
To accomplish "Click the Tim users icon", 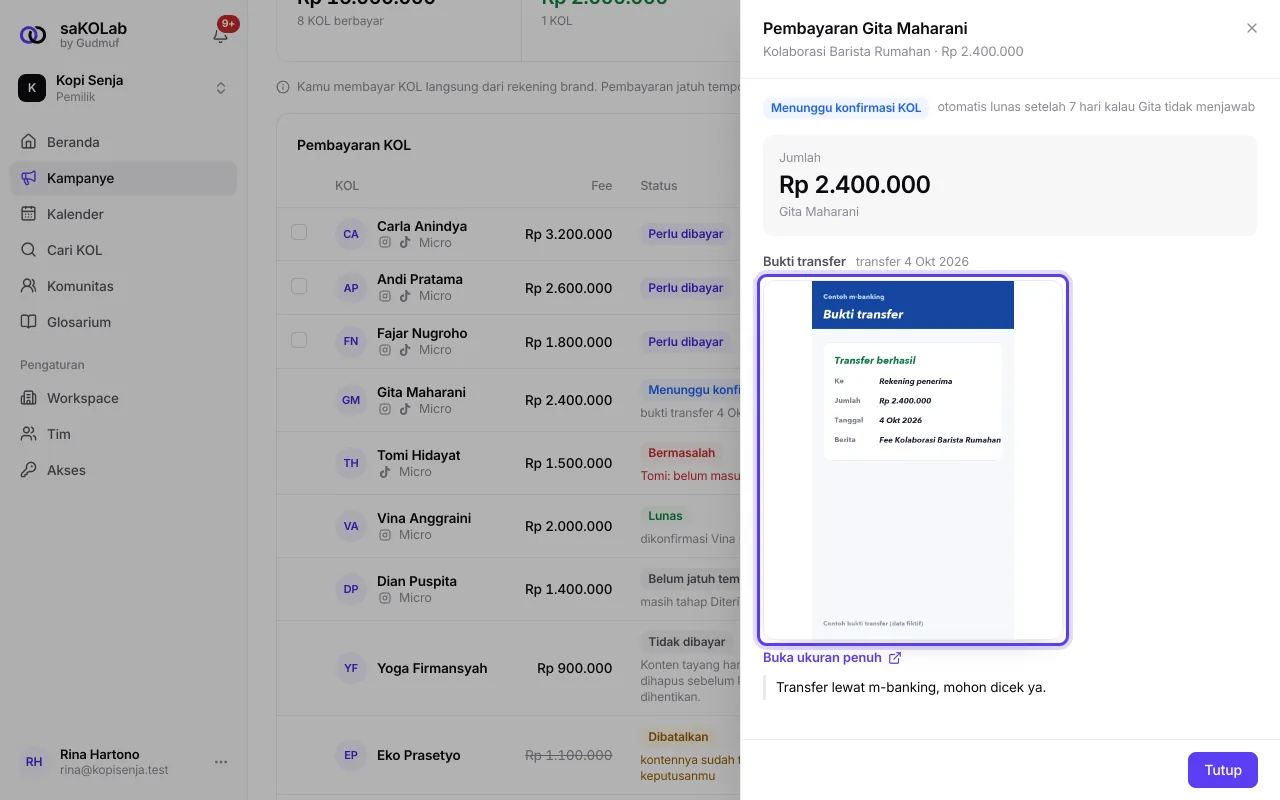I will coord(28,434).
